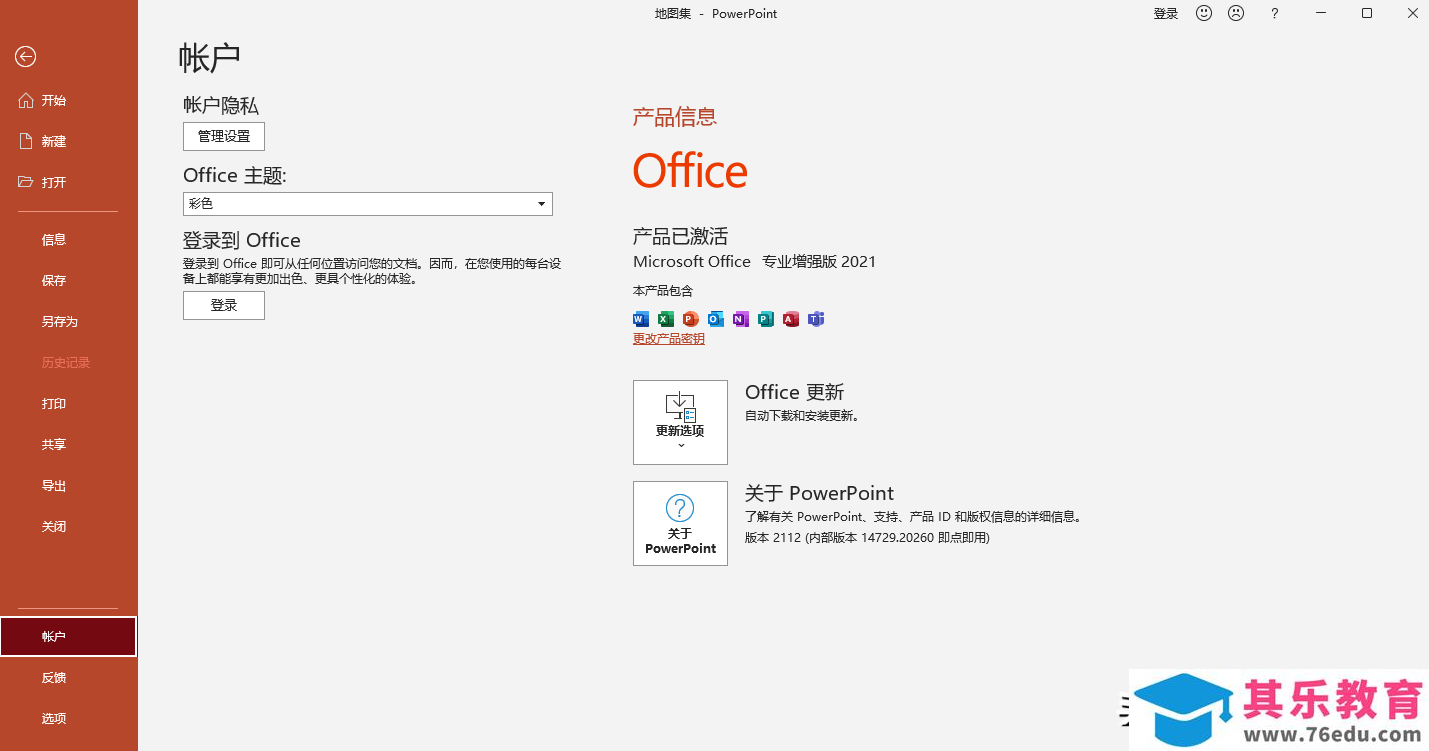The image size is (1429, 751).
Task: Click the 更改产品密钥 link
Action: click(669, 339)
